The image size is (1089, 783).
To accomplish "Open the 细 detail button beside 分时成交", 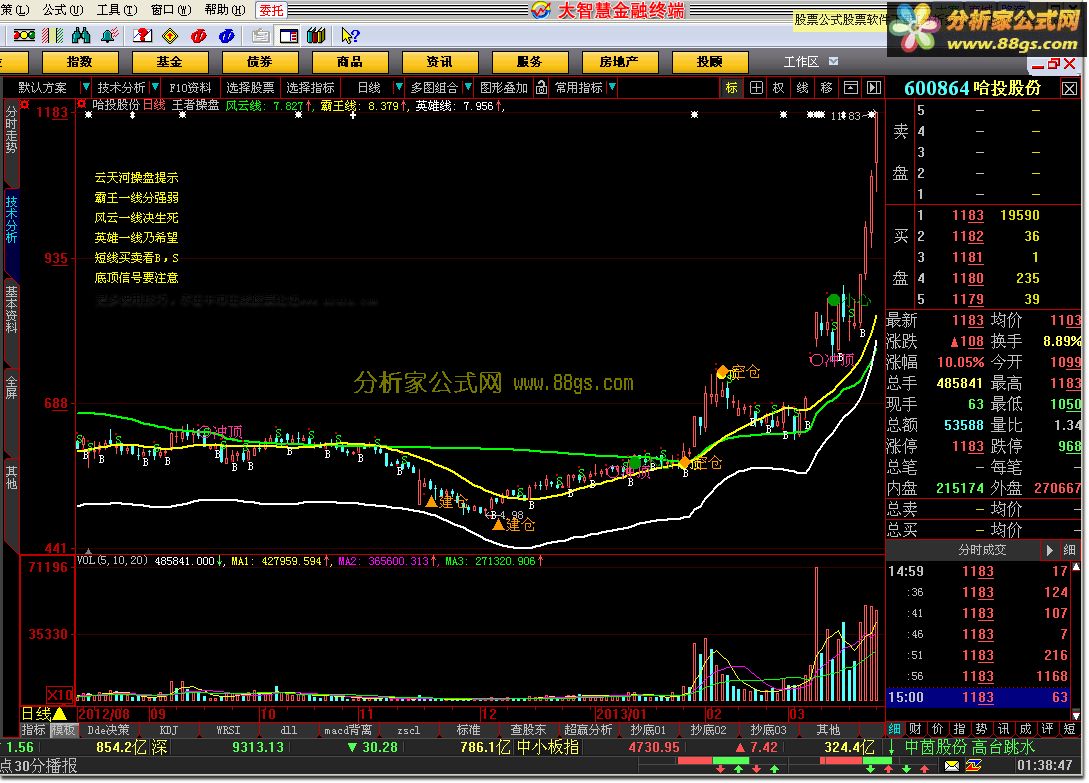I will point(1069,550).
